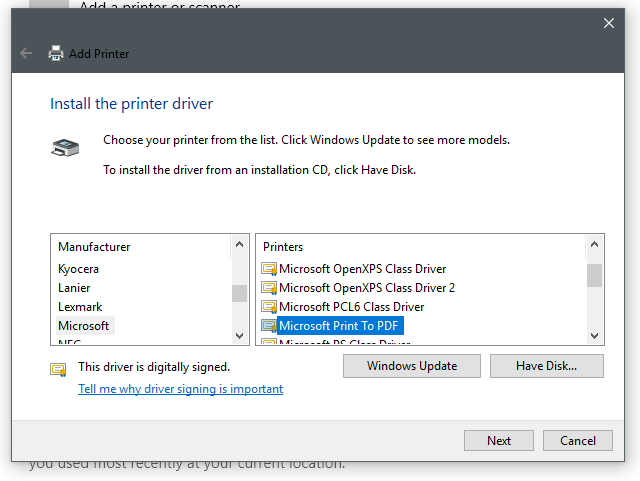Click the Add Printer title icon

tap(56, 53)
